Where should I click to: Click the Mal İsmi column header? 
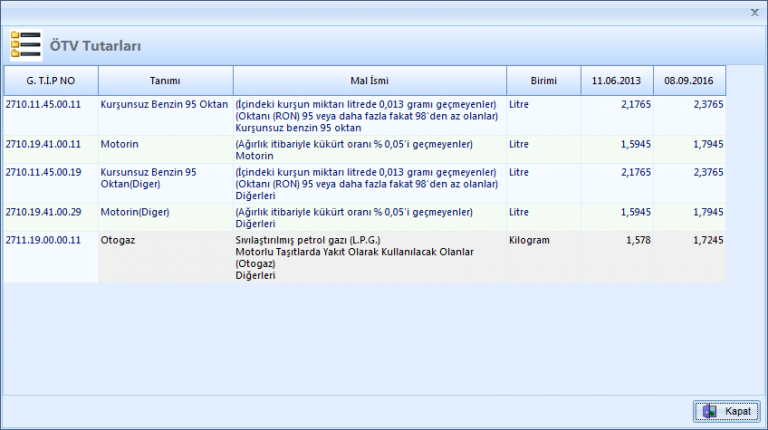tap(368, 80)
